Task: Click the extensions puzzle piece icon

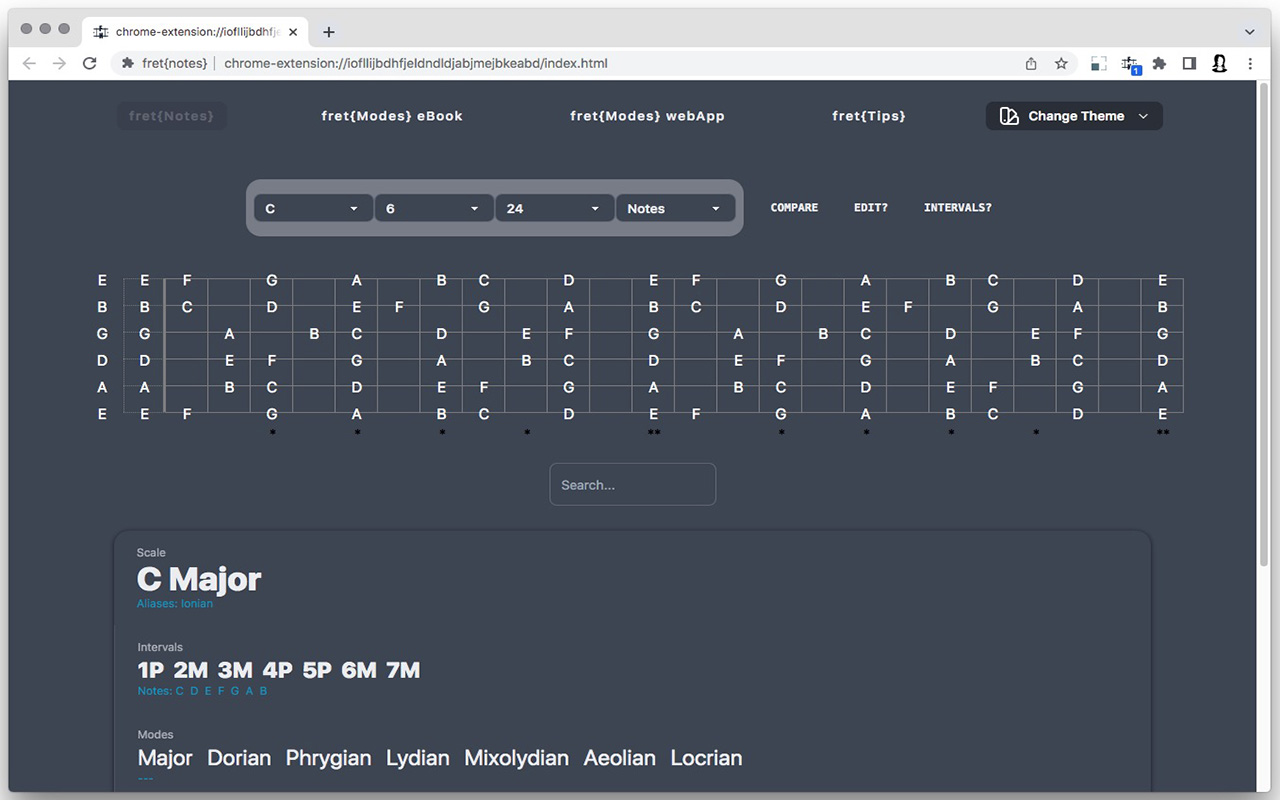Action: (1159, 63)
